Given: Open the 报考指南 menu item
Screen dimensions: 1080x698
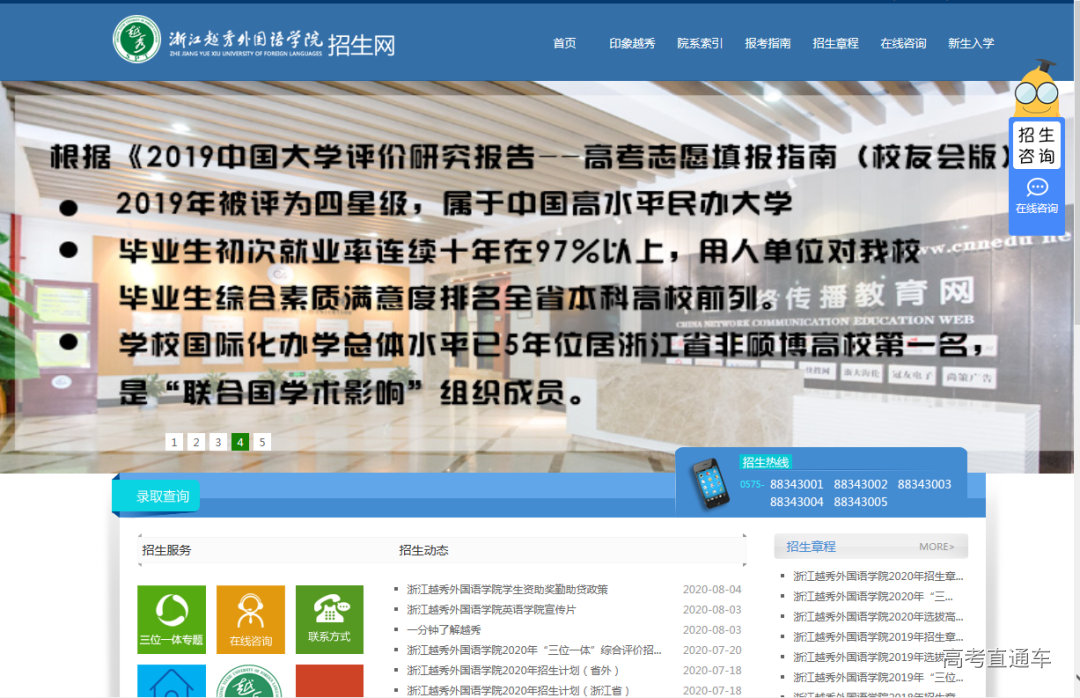Looking at the screenshot, I should 769,43.
